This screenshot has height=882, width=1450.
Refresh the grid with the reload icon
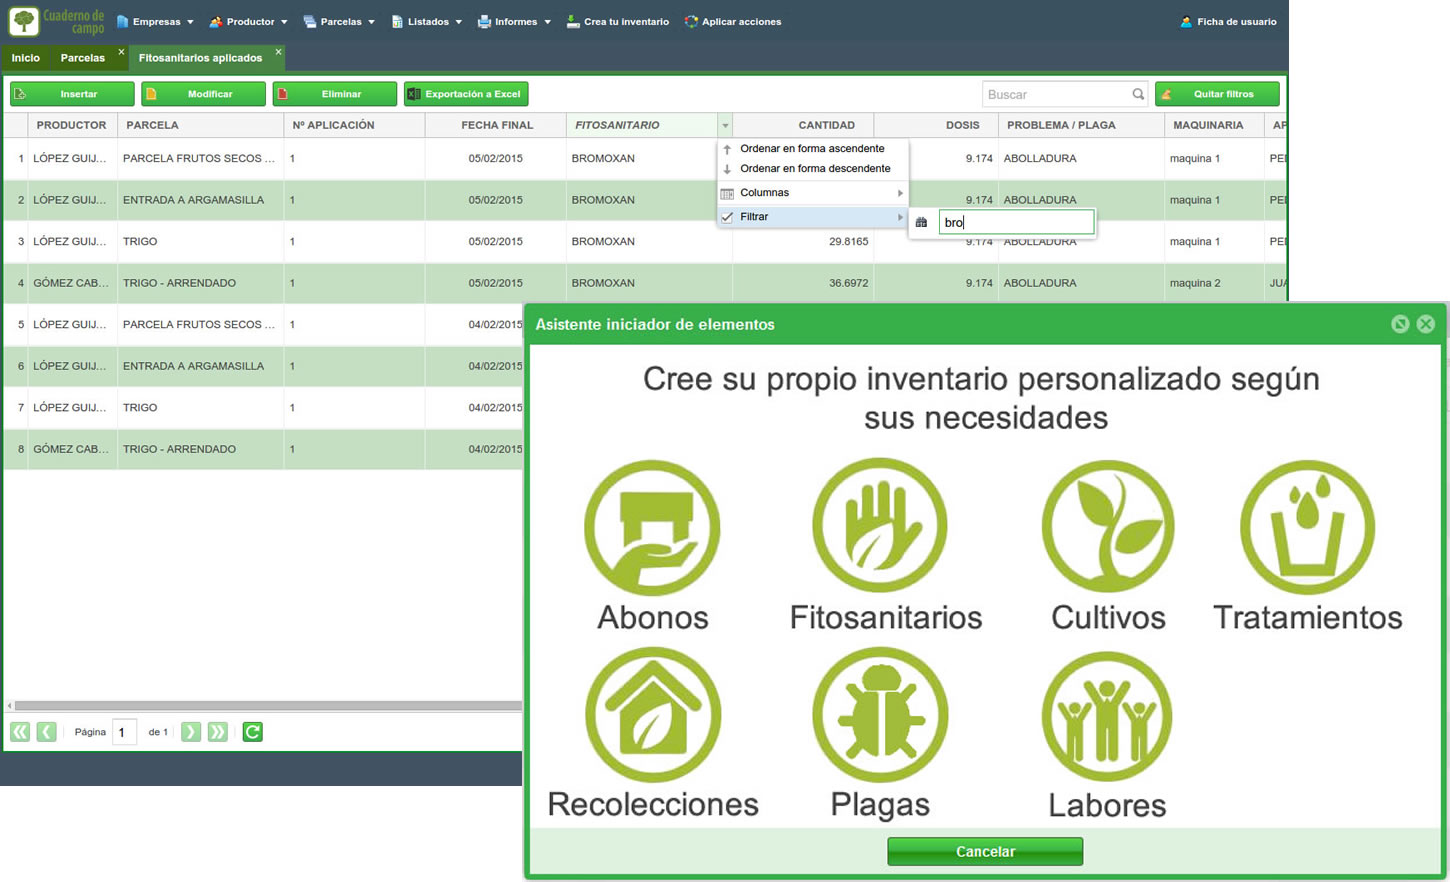coord(253,732)
